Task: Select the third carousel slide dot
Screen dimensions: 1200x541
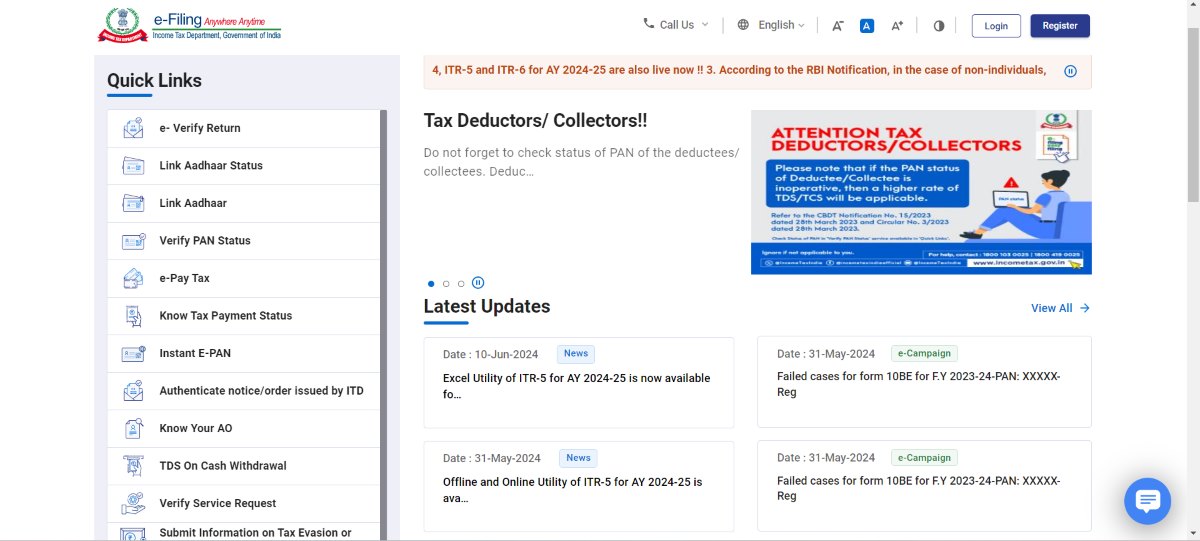Action: pyautogui.click(x=461, y=284)
